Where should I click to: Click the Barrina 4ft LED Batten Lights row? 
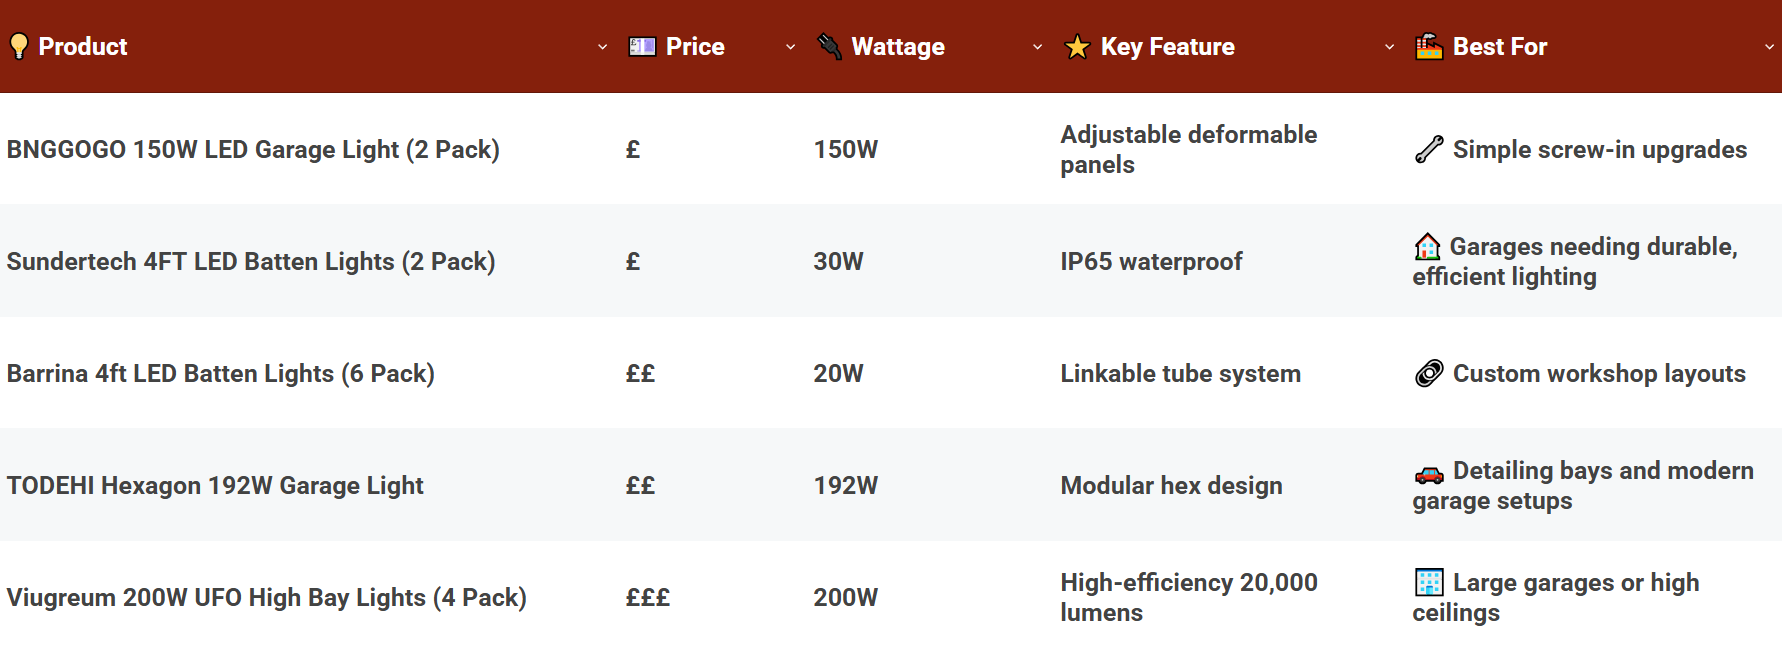tap(220, 373)
